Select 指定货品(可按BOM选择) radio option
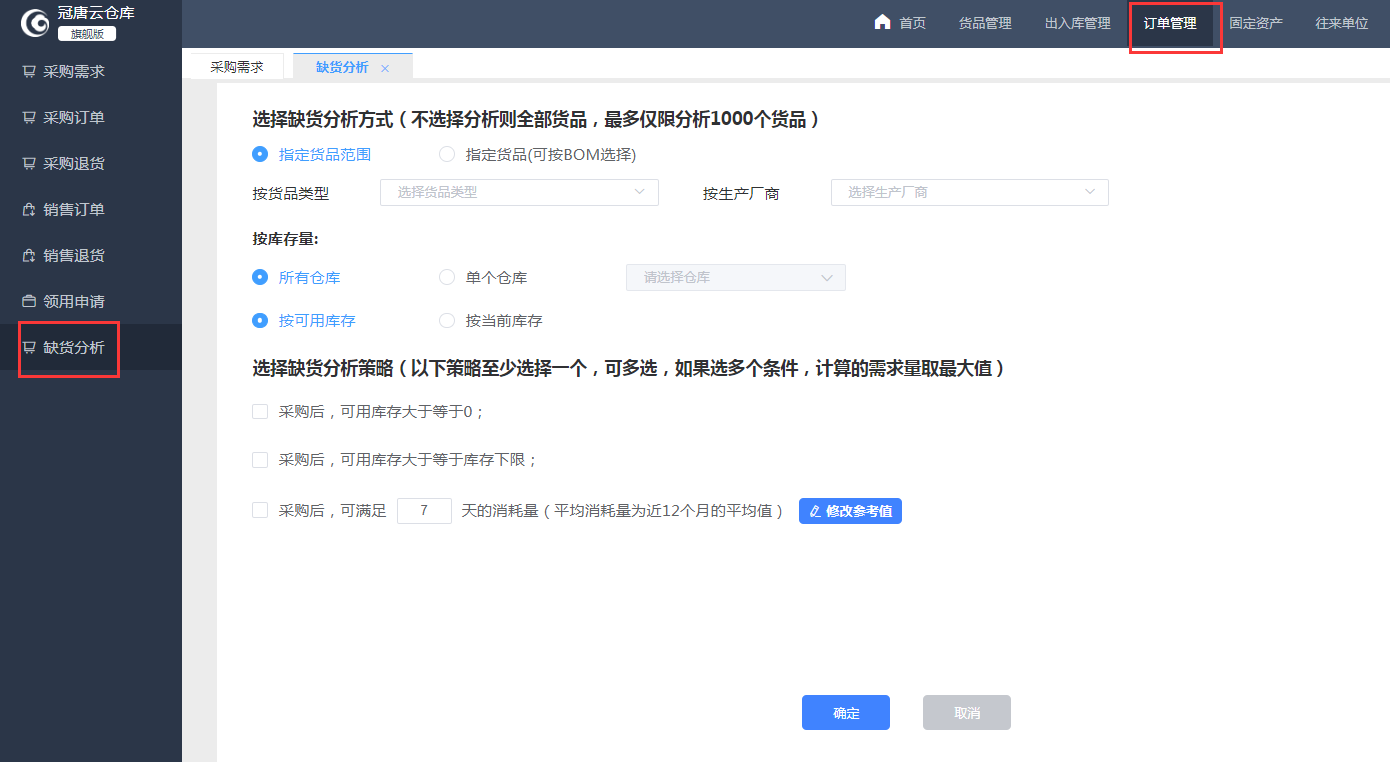 (x=447, y=154)
